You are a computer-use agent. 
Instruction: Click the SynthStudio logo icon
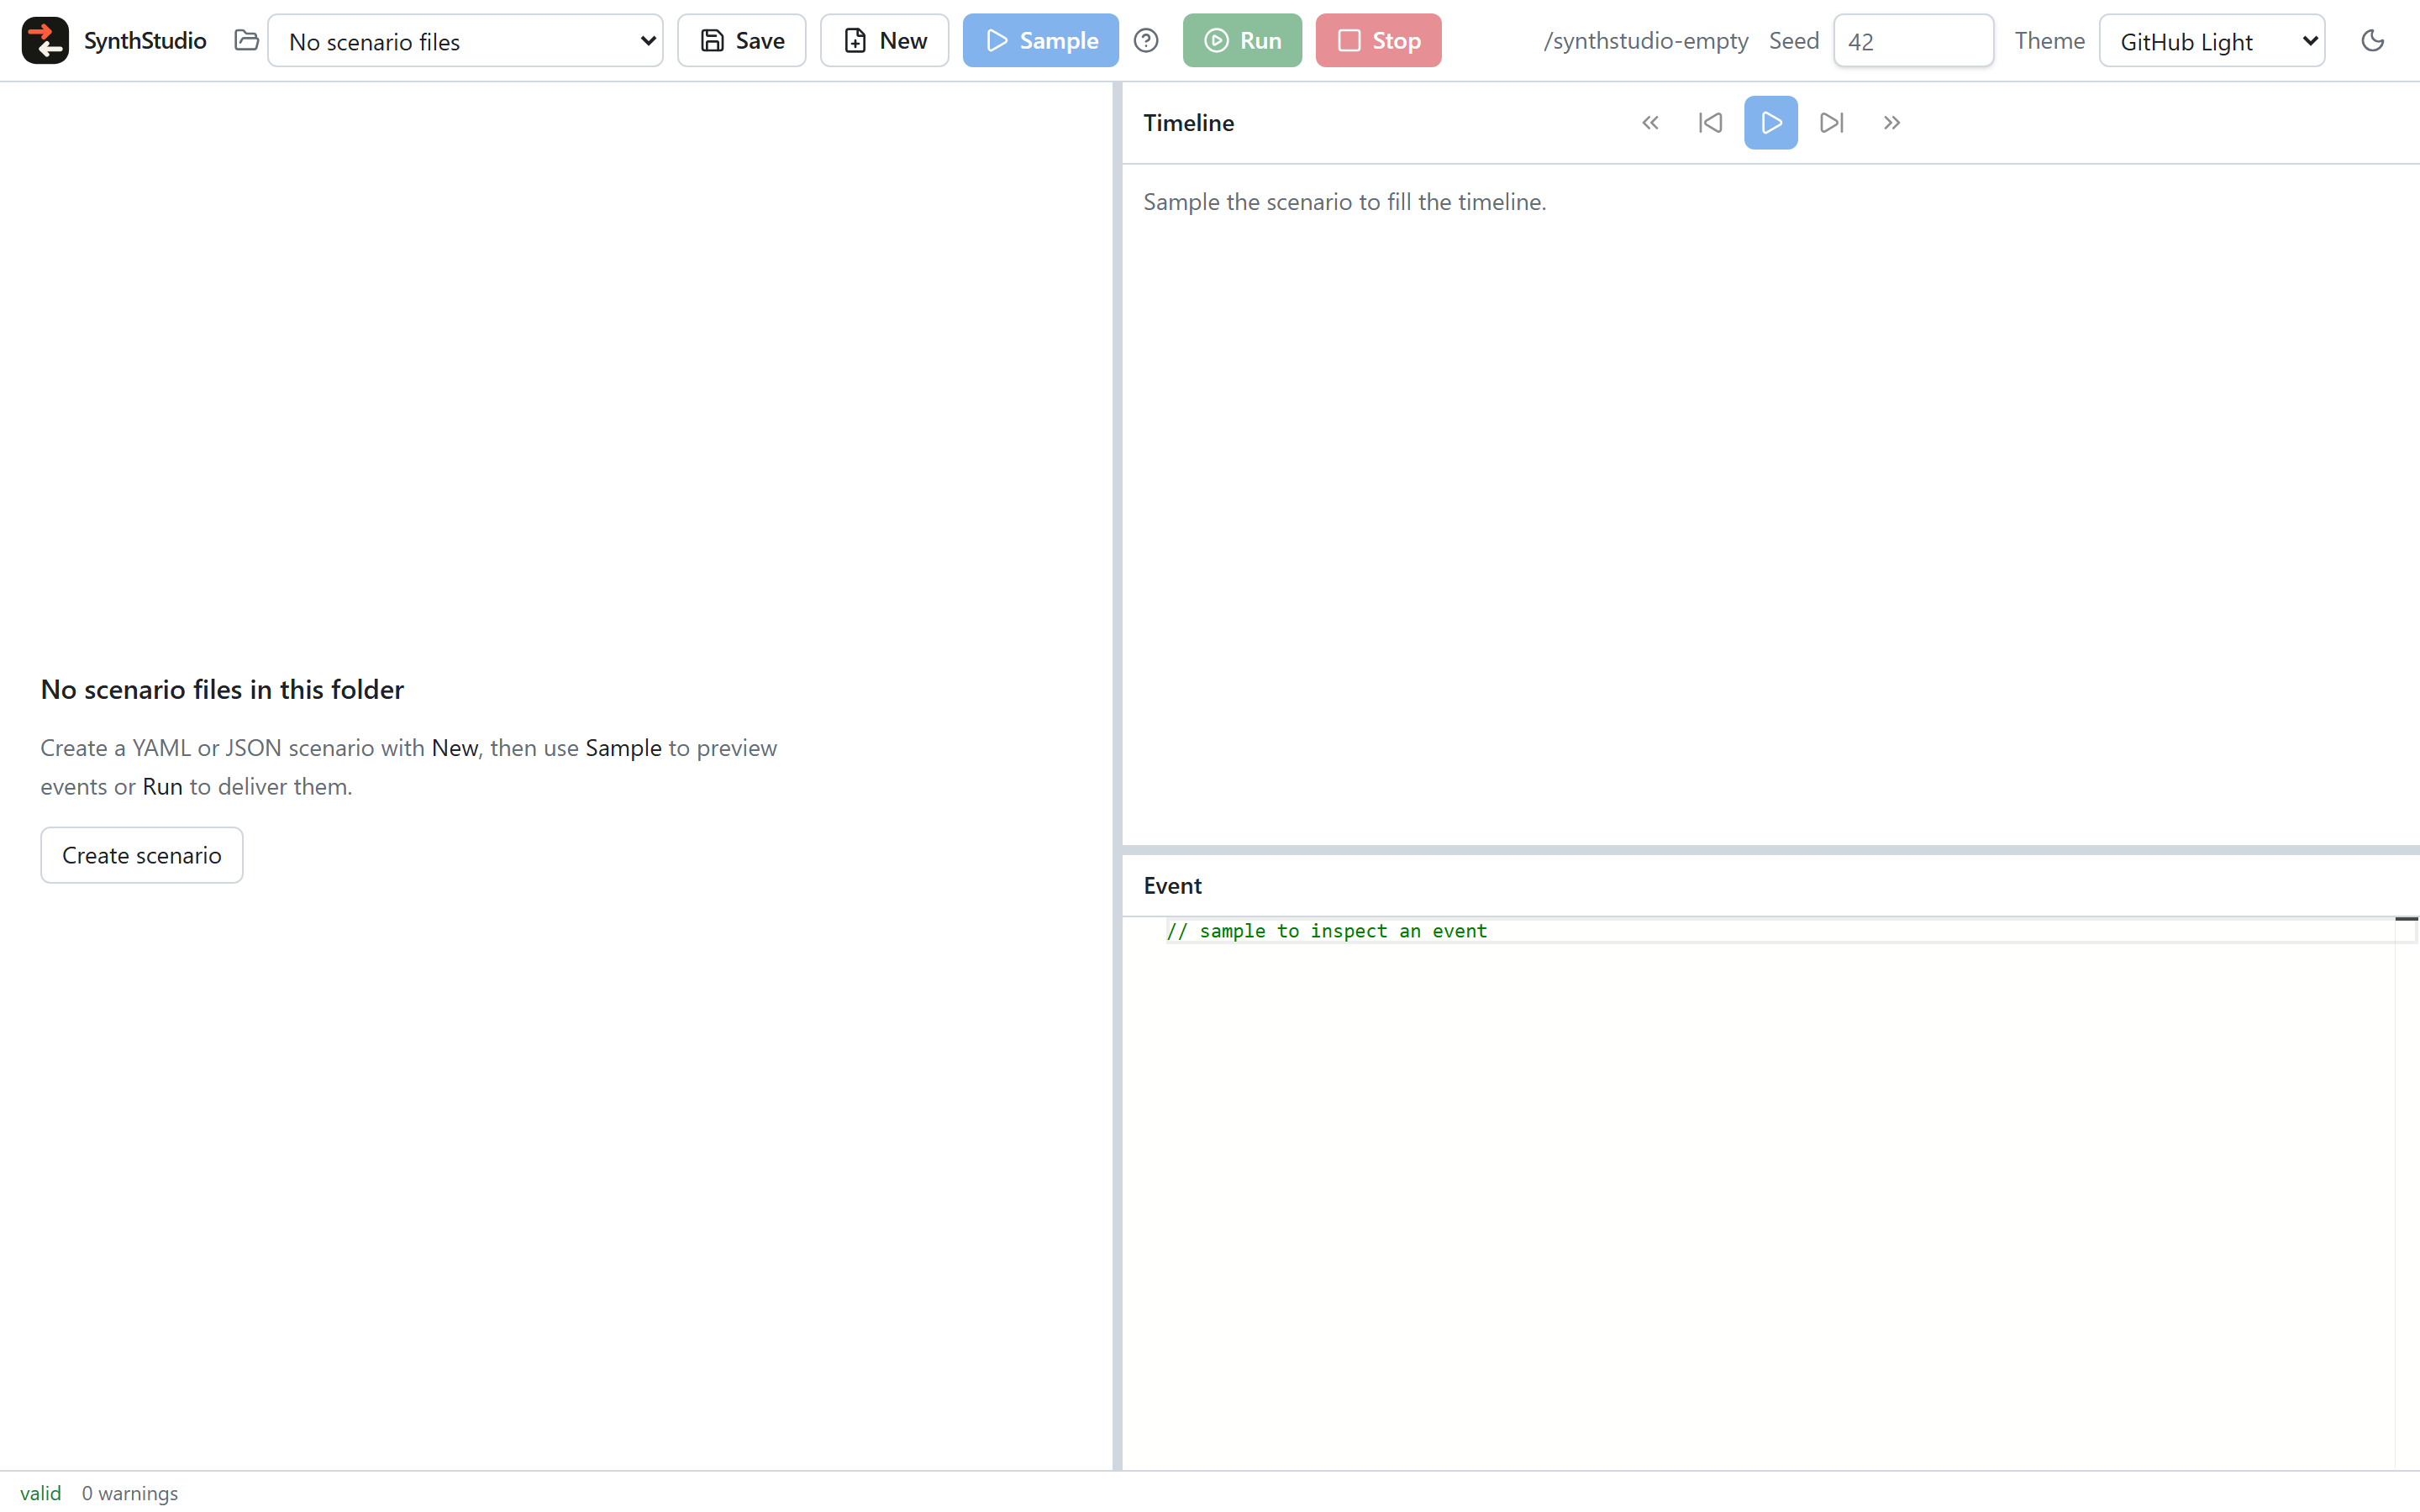coord(45,40)
